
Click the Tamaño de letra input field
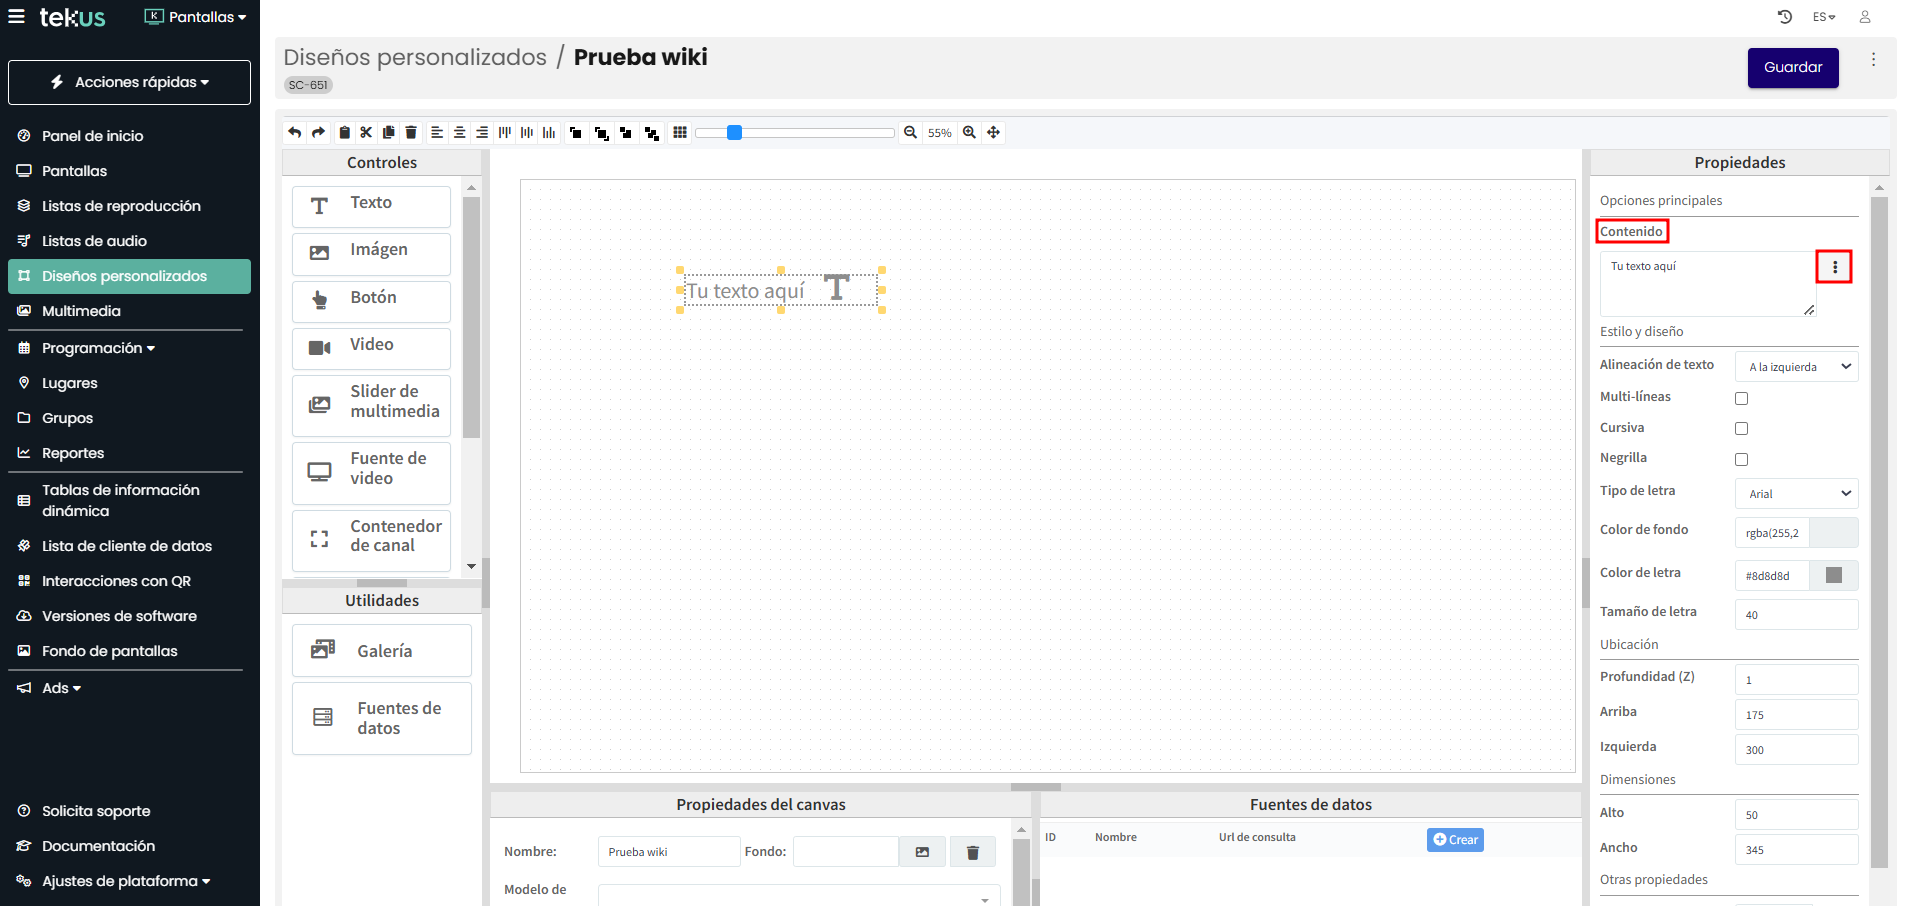tap(1796, 615)
